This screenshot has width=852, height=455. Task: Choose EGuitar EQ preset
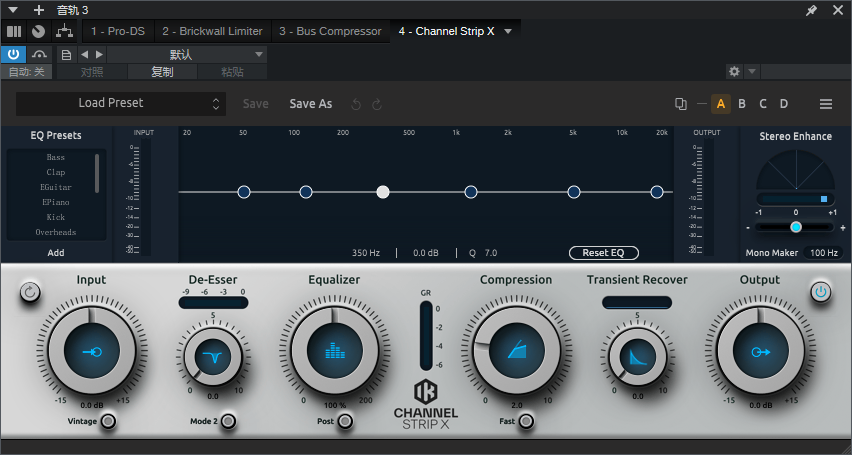(x=55, y=187)
